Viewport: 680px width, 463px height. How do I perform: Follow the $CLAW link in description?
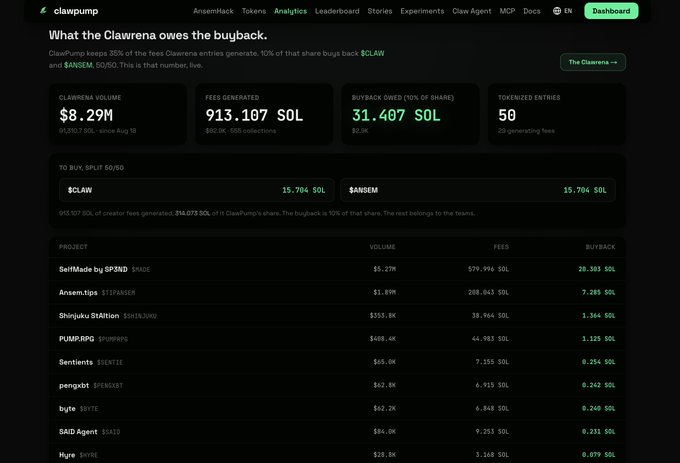372,53
